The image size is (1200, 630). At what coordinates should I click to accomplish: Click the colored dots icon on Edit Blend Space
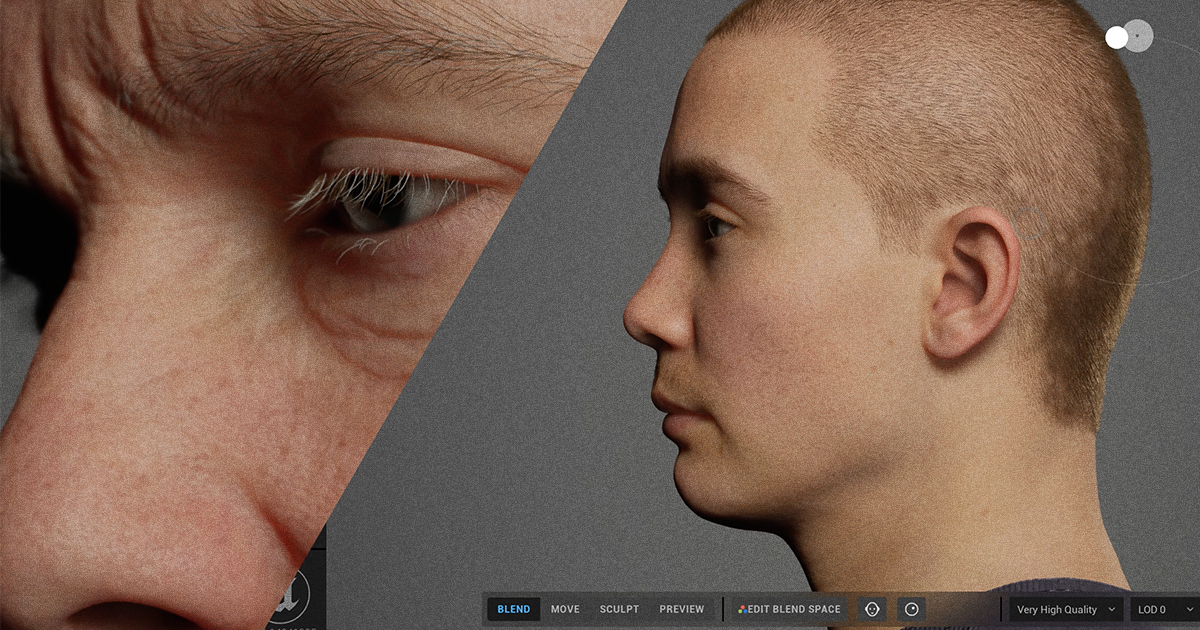(743, 609)
